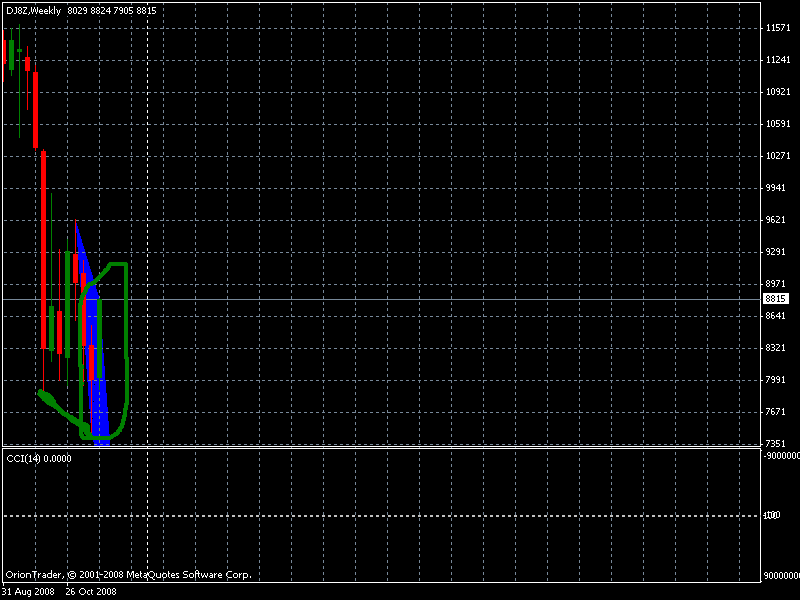Viewport: 800px width, 600px height.
Task: Click the 9621 price axis label
Action: coord(776,220)
